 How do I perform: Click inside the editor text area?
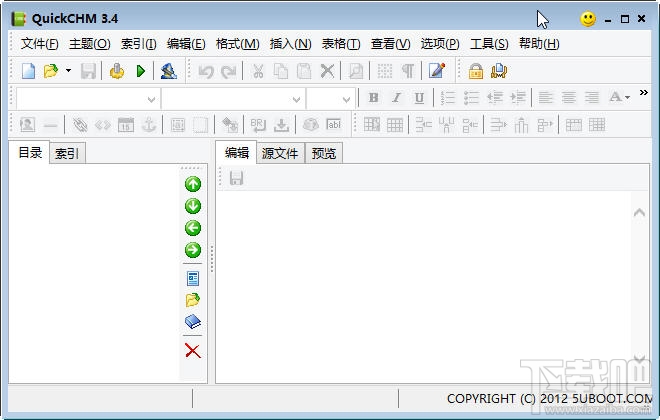pos(423,286)
